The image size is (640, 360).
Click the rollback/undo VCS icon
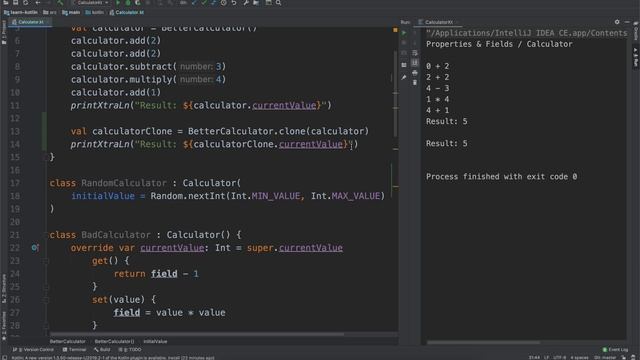[x=234, y=3]
